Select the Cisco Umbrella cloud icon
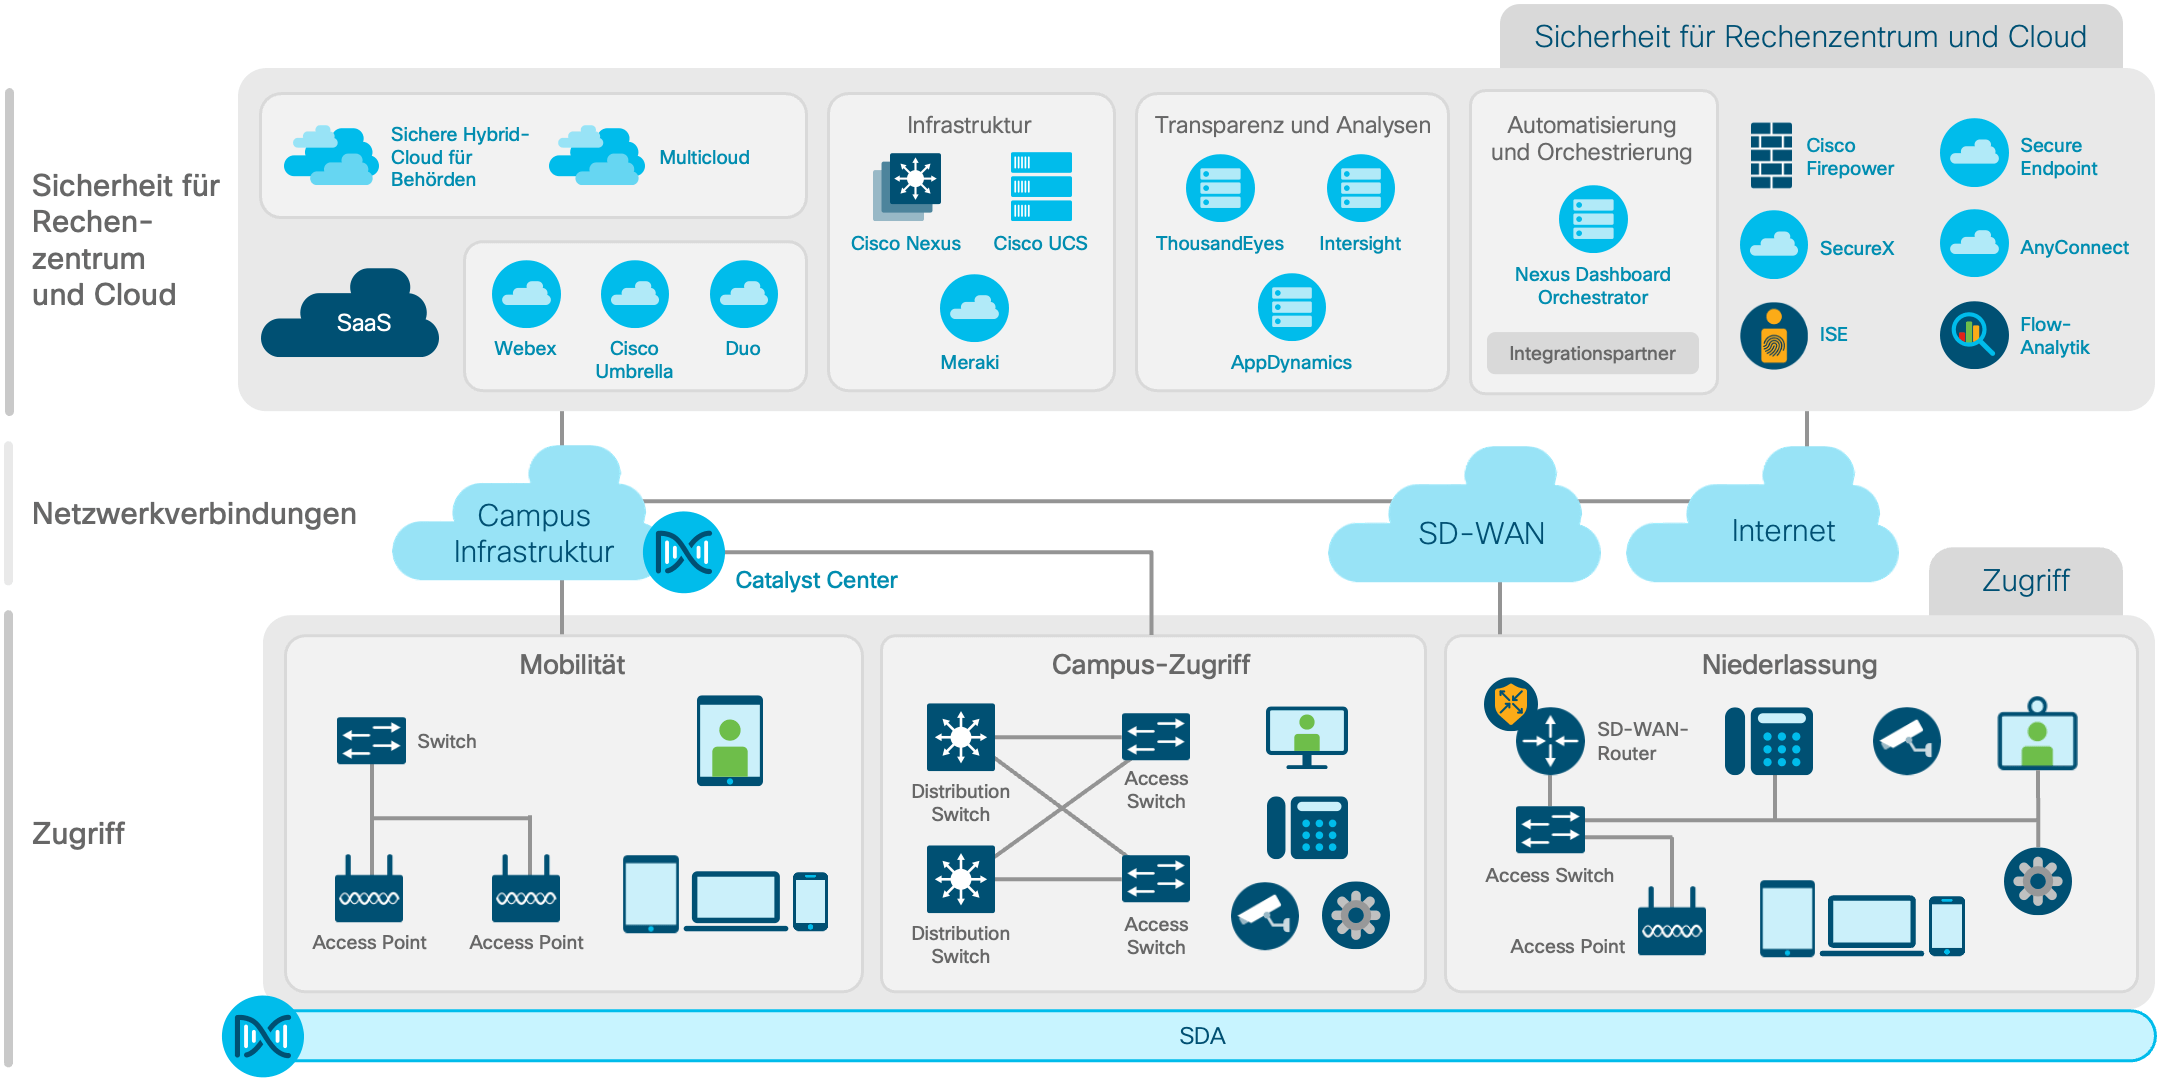This screenshot has height=1080, width=2160. pos(634,294)
